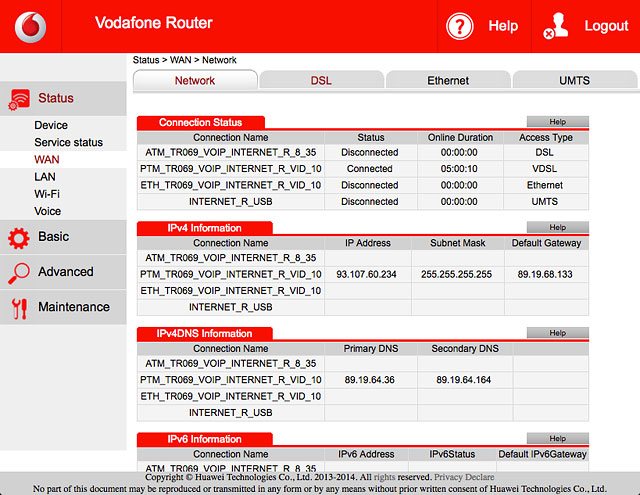
Task: Log out via the Logout link
Action: (606, 26)
